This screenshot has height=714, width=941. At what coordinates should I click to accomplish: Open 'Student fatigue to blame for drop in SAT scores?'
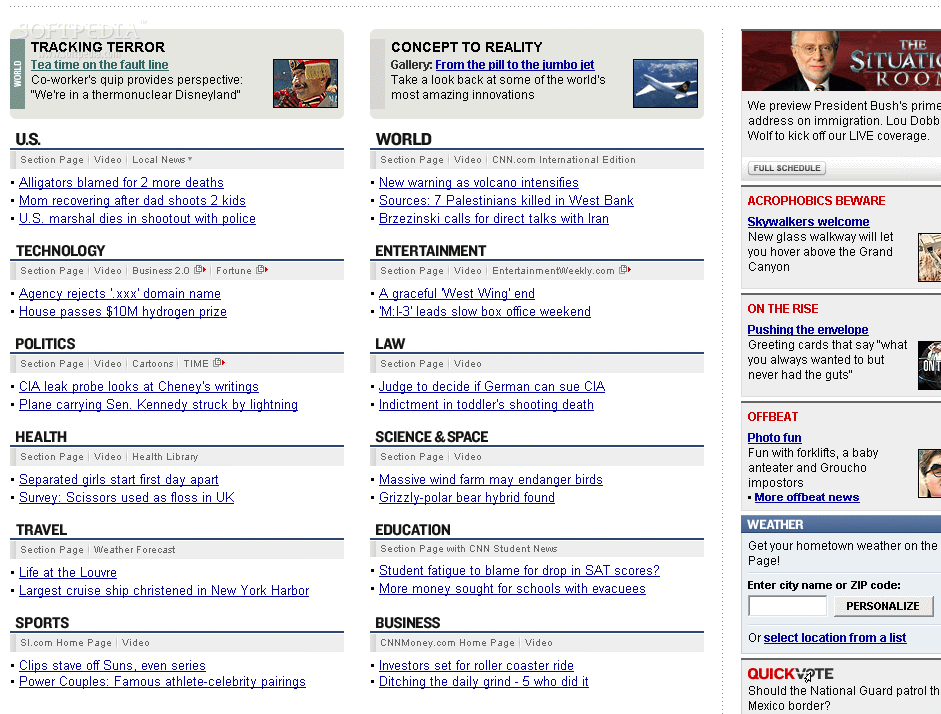[519, 571]
